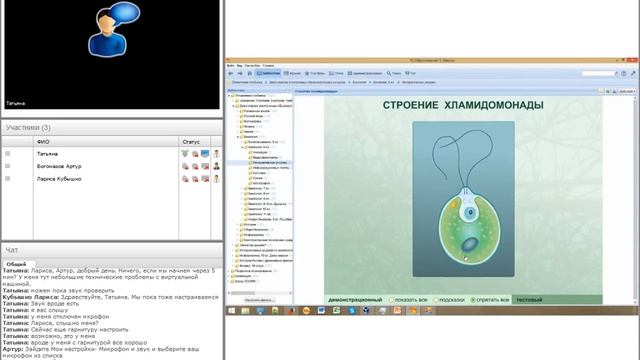Click the tree panel horizontal scrollbar

[x=260, y=293]
